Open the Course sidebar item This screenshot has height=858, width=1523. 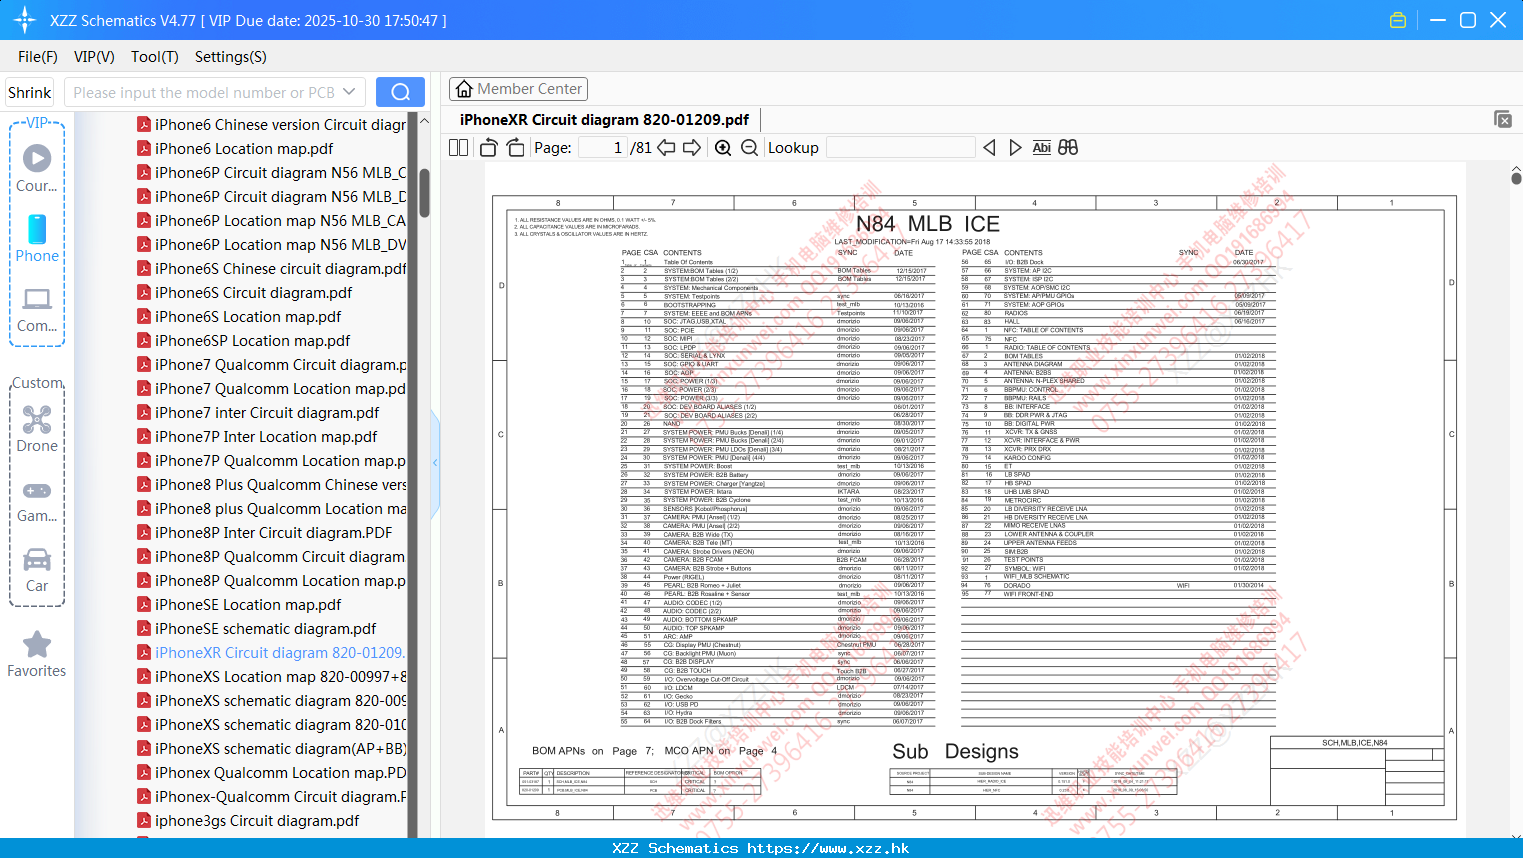(37, 168)
